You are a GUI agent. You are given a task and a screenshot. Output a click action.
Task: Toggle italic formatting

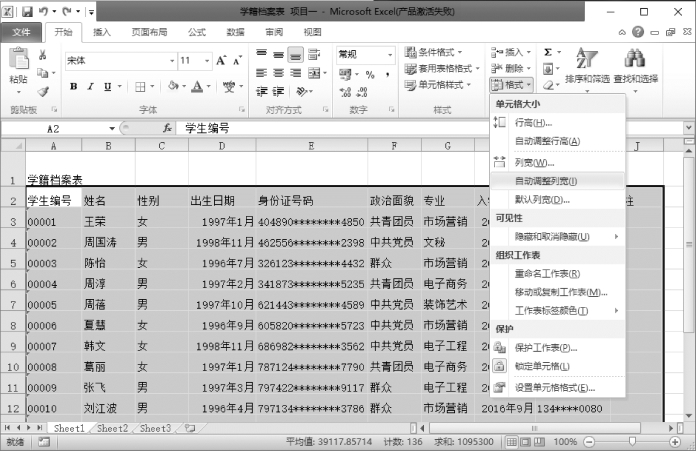pyautogui.click(x=91, y=86)
